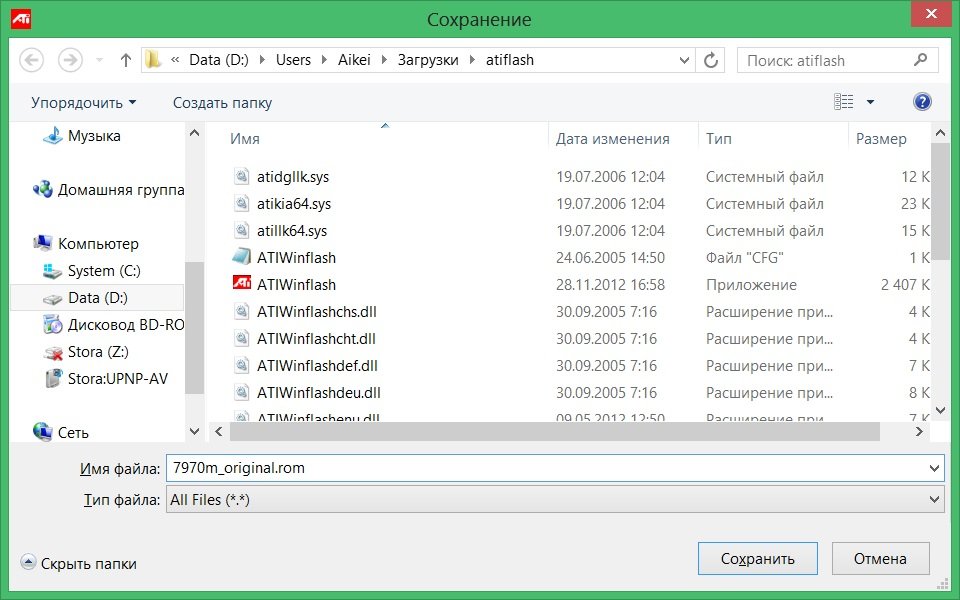Click file list scroll up arrow

[x=940, y=132]
